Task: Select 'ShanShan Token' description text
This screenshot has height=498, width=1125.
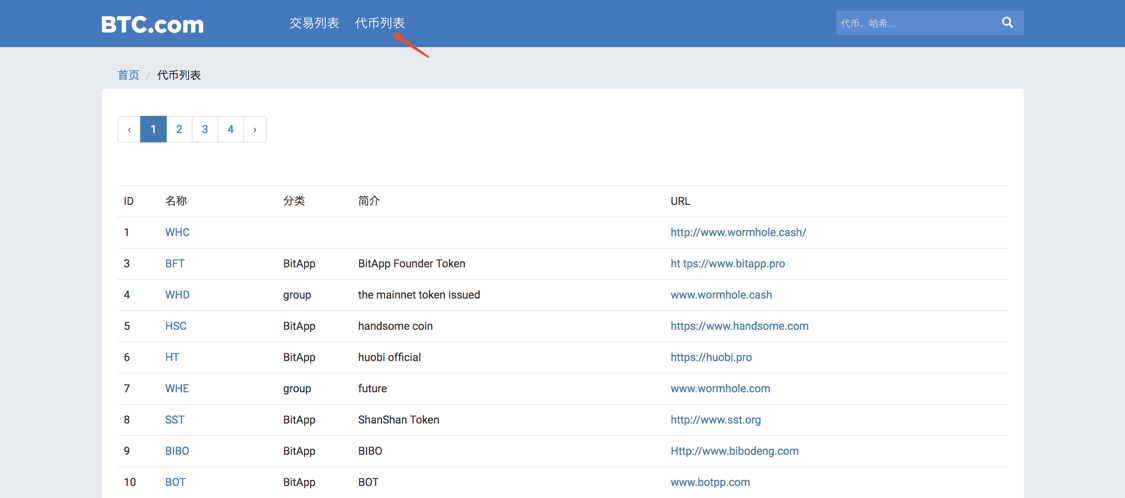Action: point(398,420)
